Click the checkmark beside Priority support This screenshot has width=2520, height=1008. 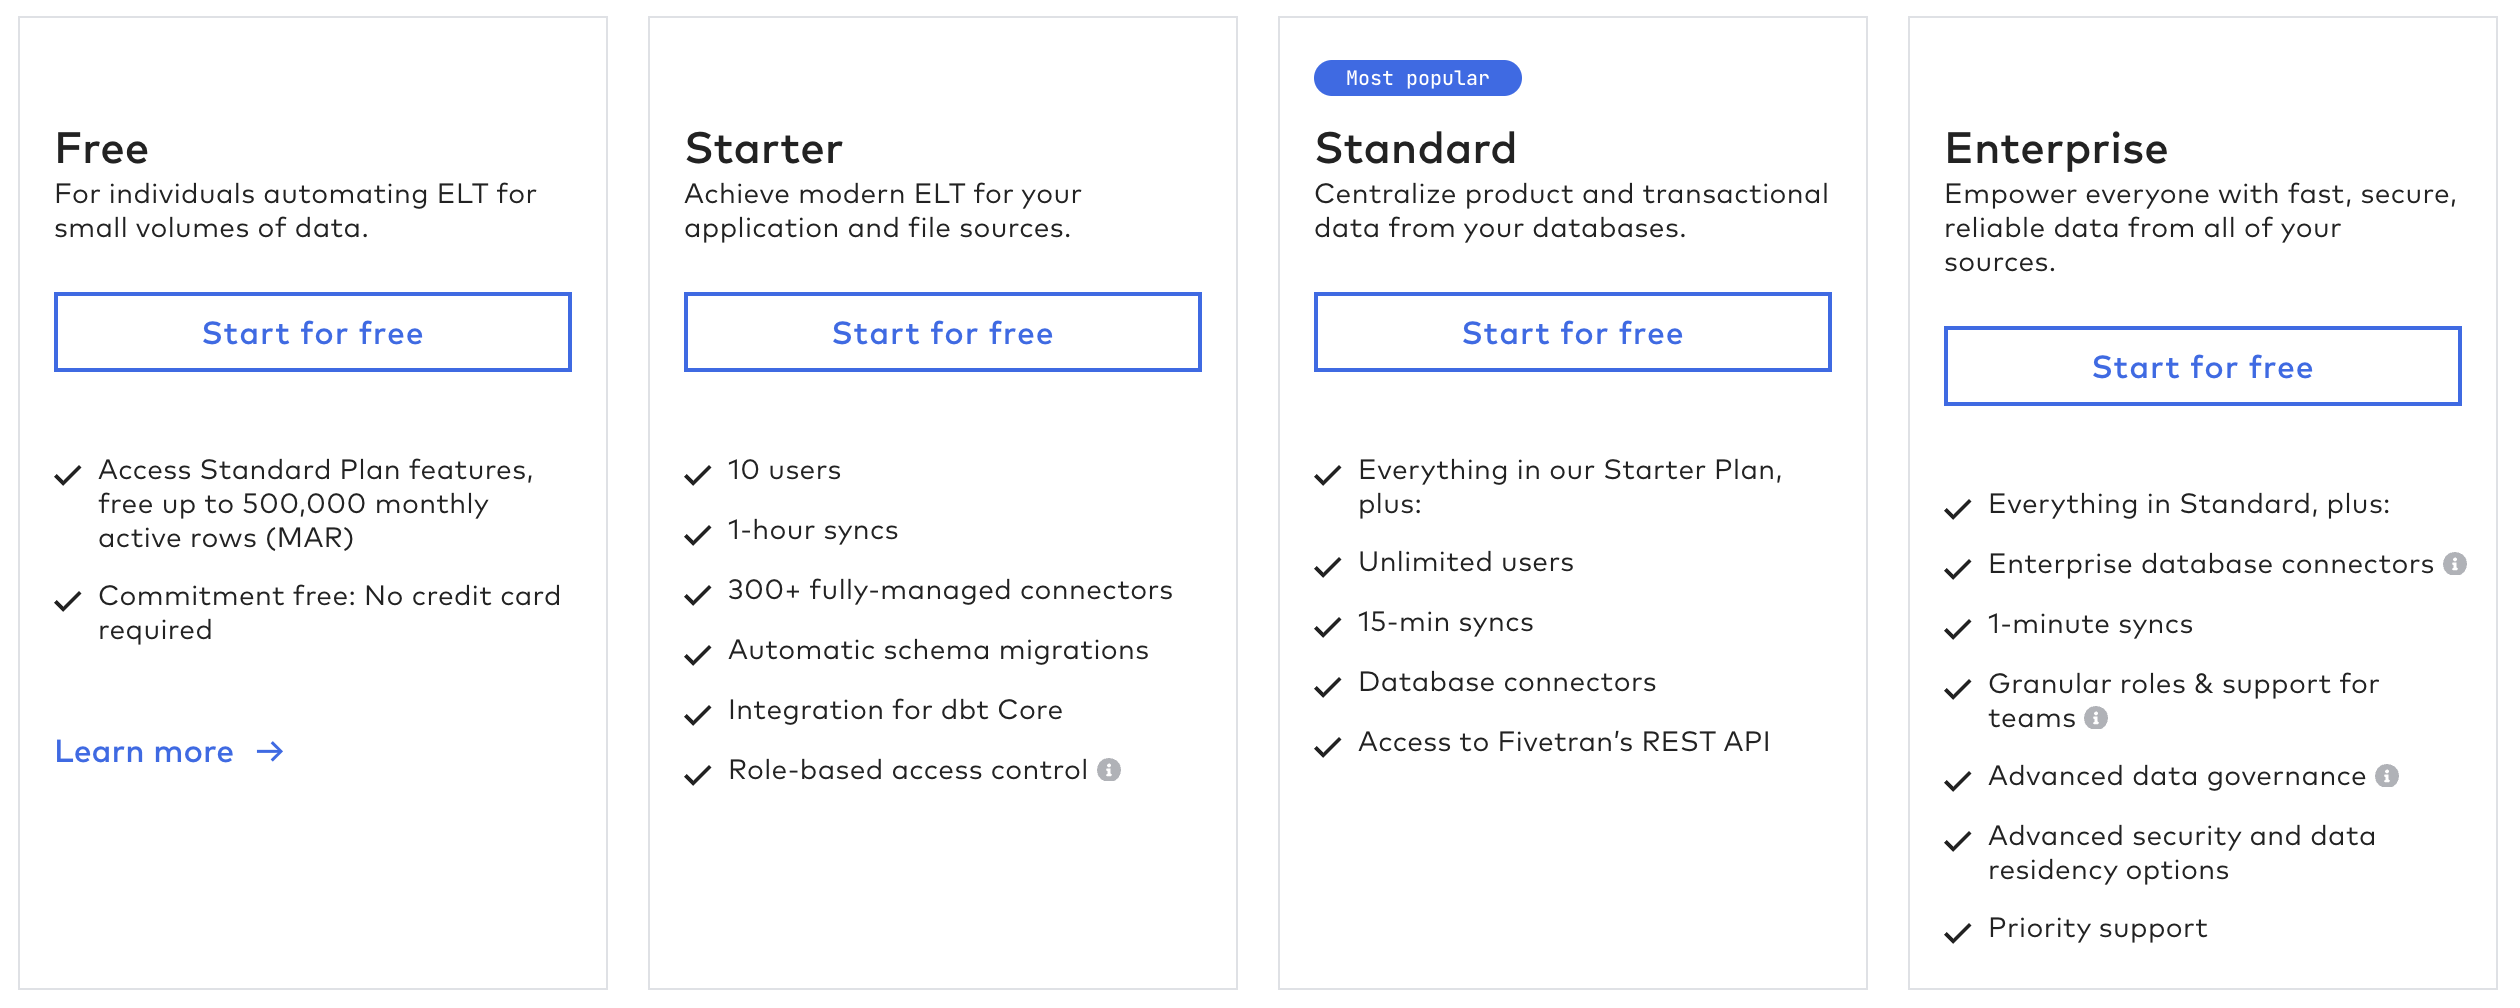(x=1957, y=933)
